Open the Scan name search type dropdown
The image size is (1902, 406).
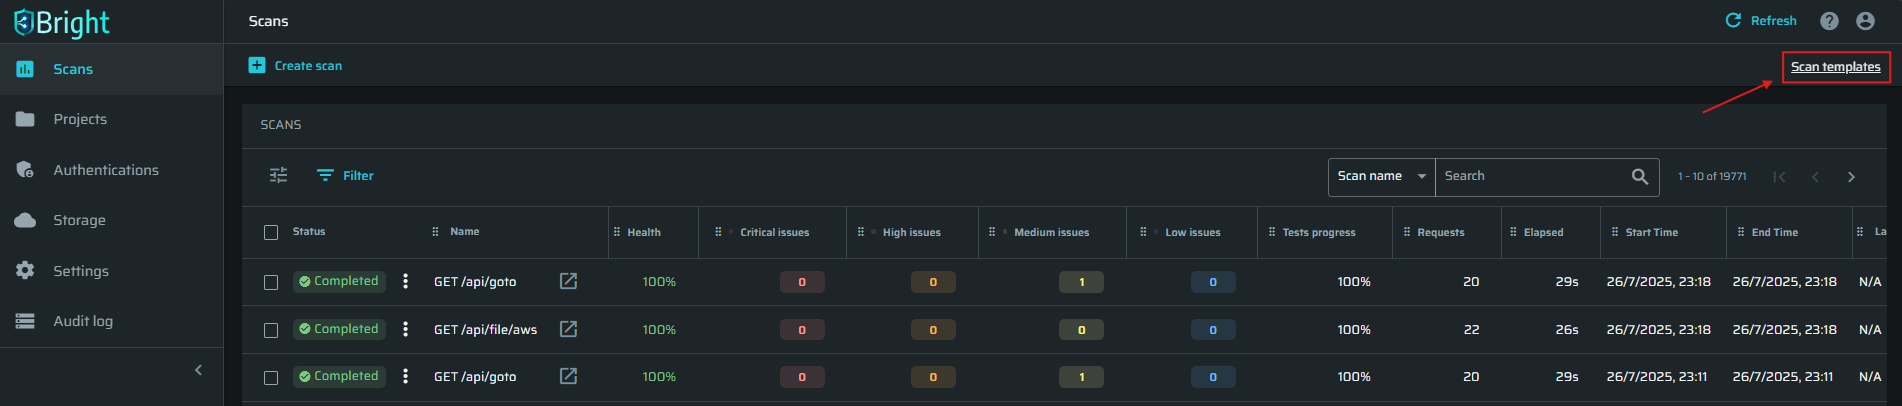click(1382, 176)
